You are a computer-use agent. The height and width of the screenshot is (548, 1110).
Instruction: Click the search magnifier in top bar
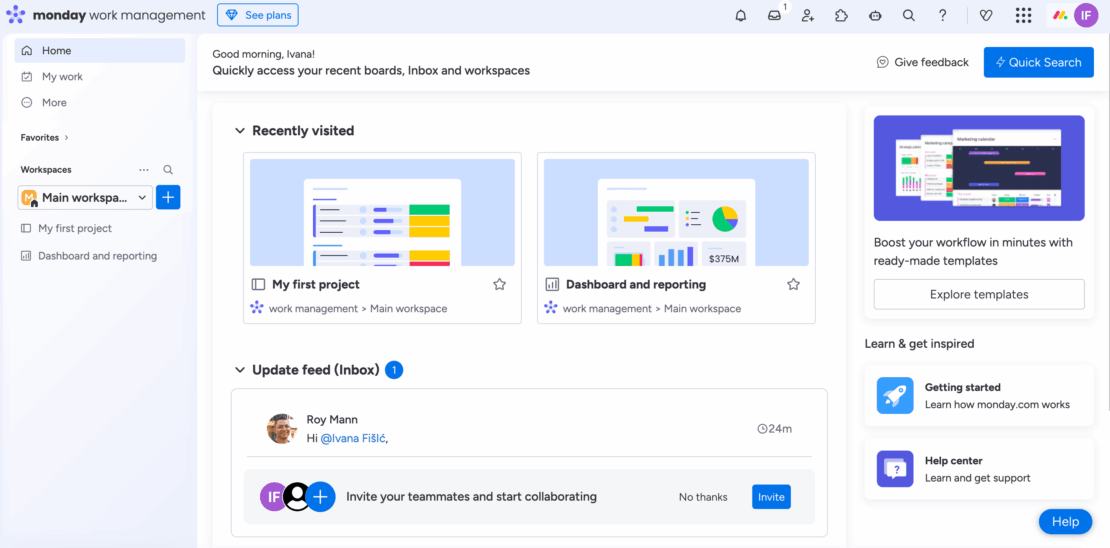pos(909,16)
